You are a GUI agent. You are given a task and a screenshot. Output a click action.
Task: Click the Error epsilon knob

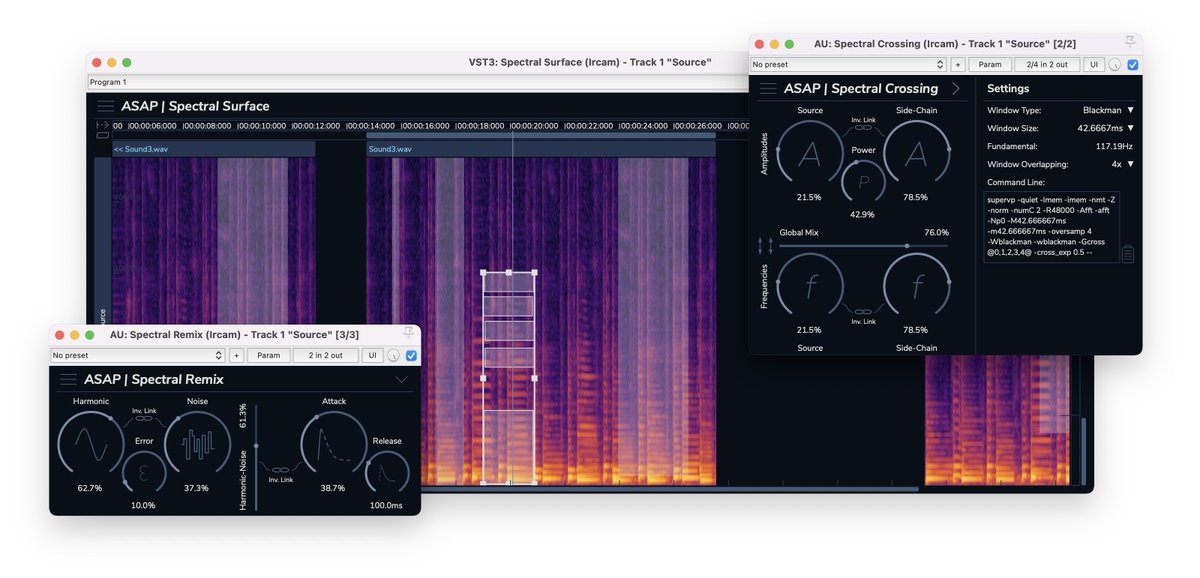pyautogui.click(x=143, y=472)
